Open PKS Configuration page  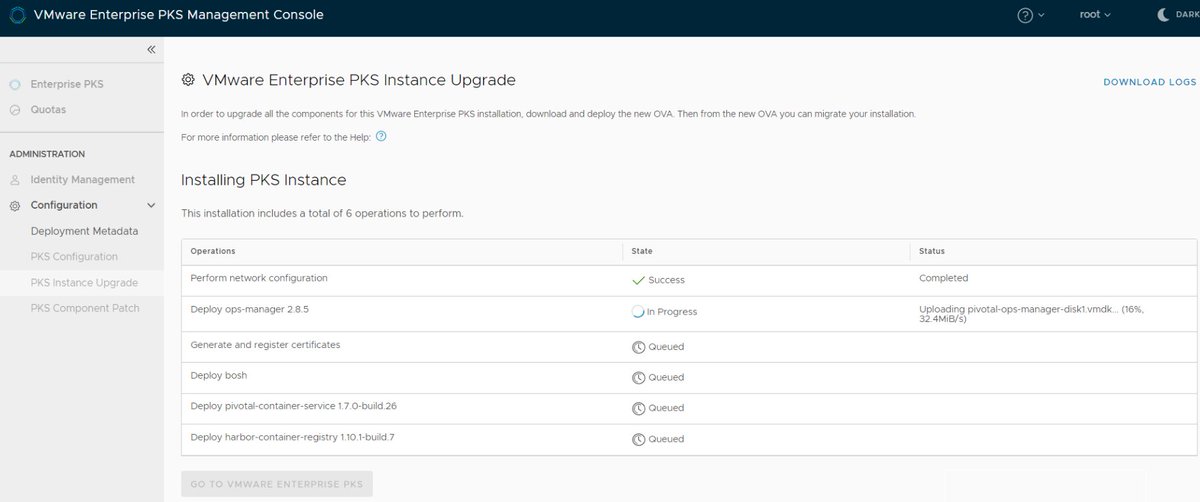(74, 257)
